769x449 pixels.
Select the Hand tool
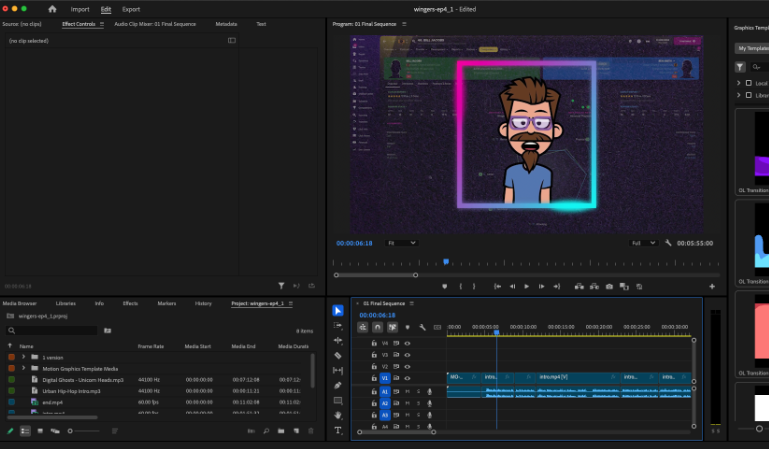pos(338,415)
